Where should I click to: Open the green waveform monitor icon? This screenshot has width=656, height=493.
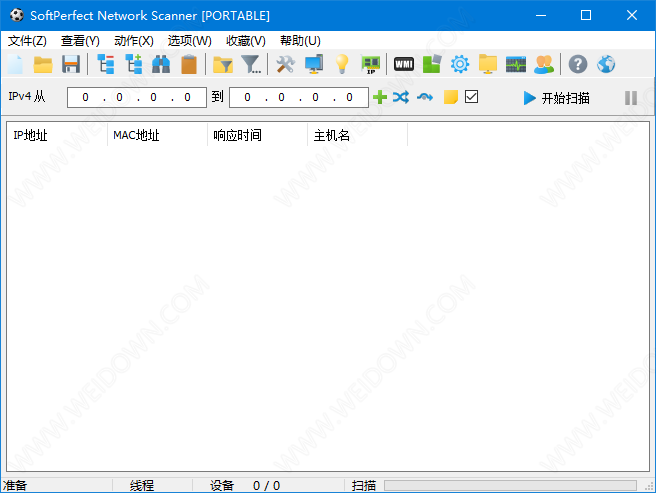click(x=516, y=64)
